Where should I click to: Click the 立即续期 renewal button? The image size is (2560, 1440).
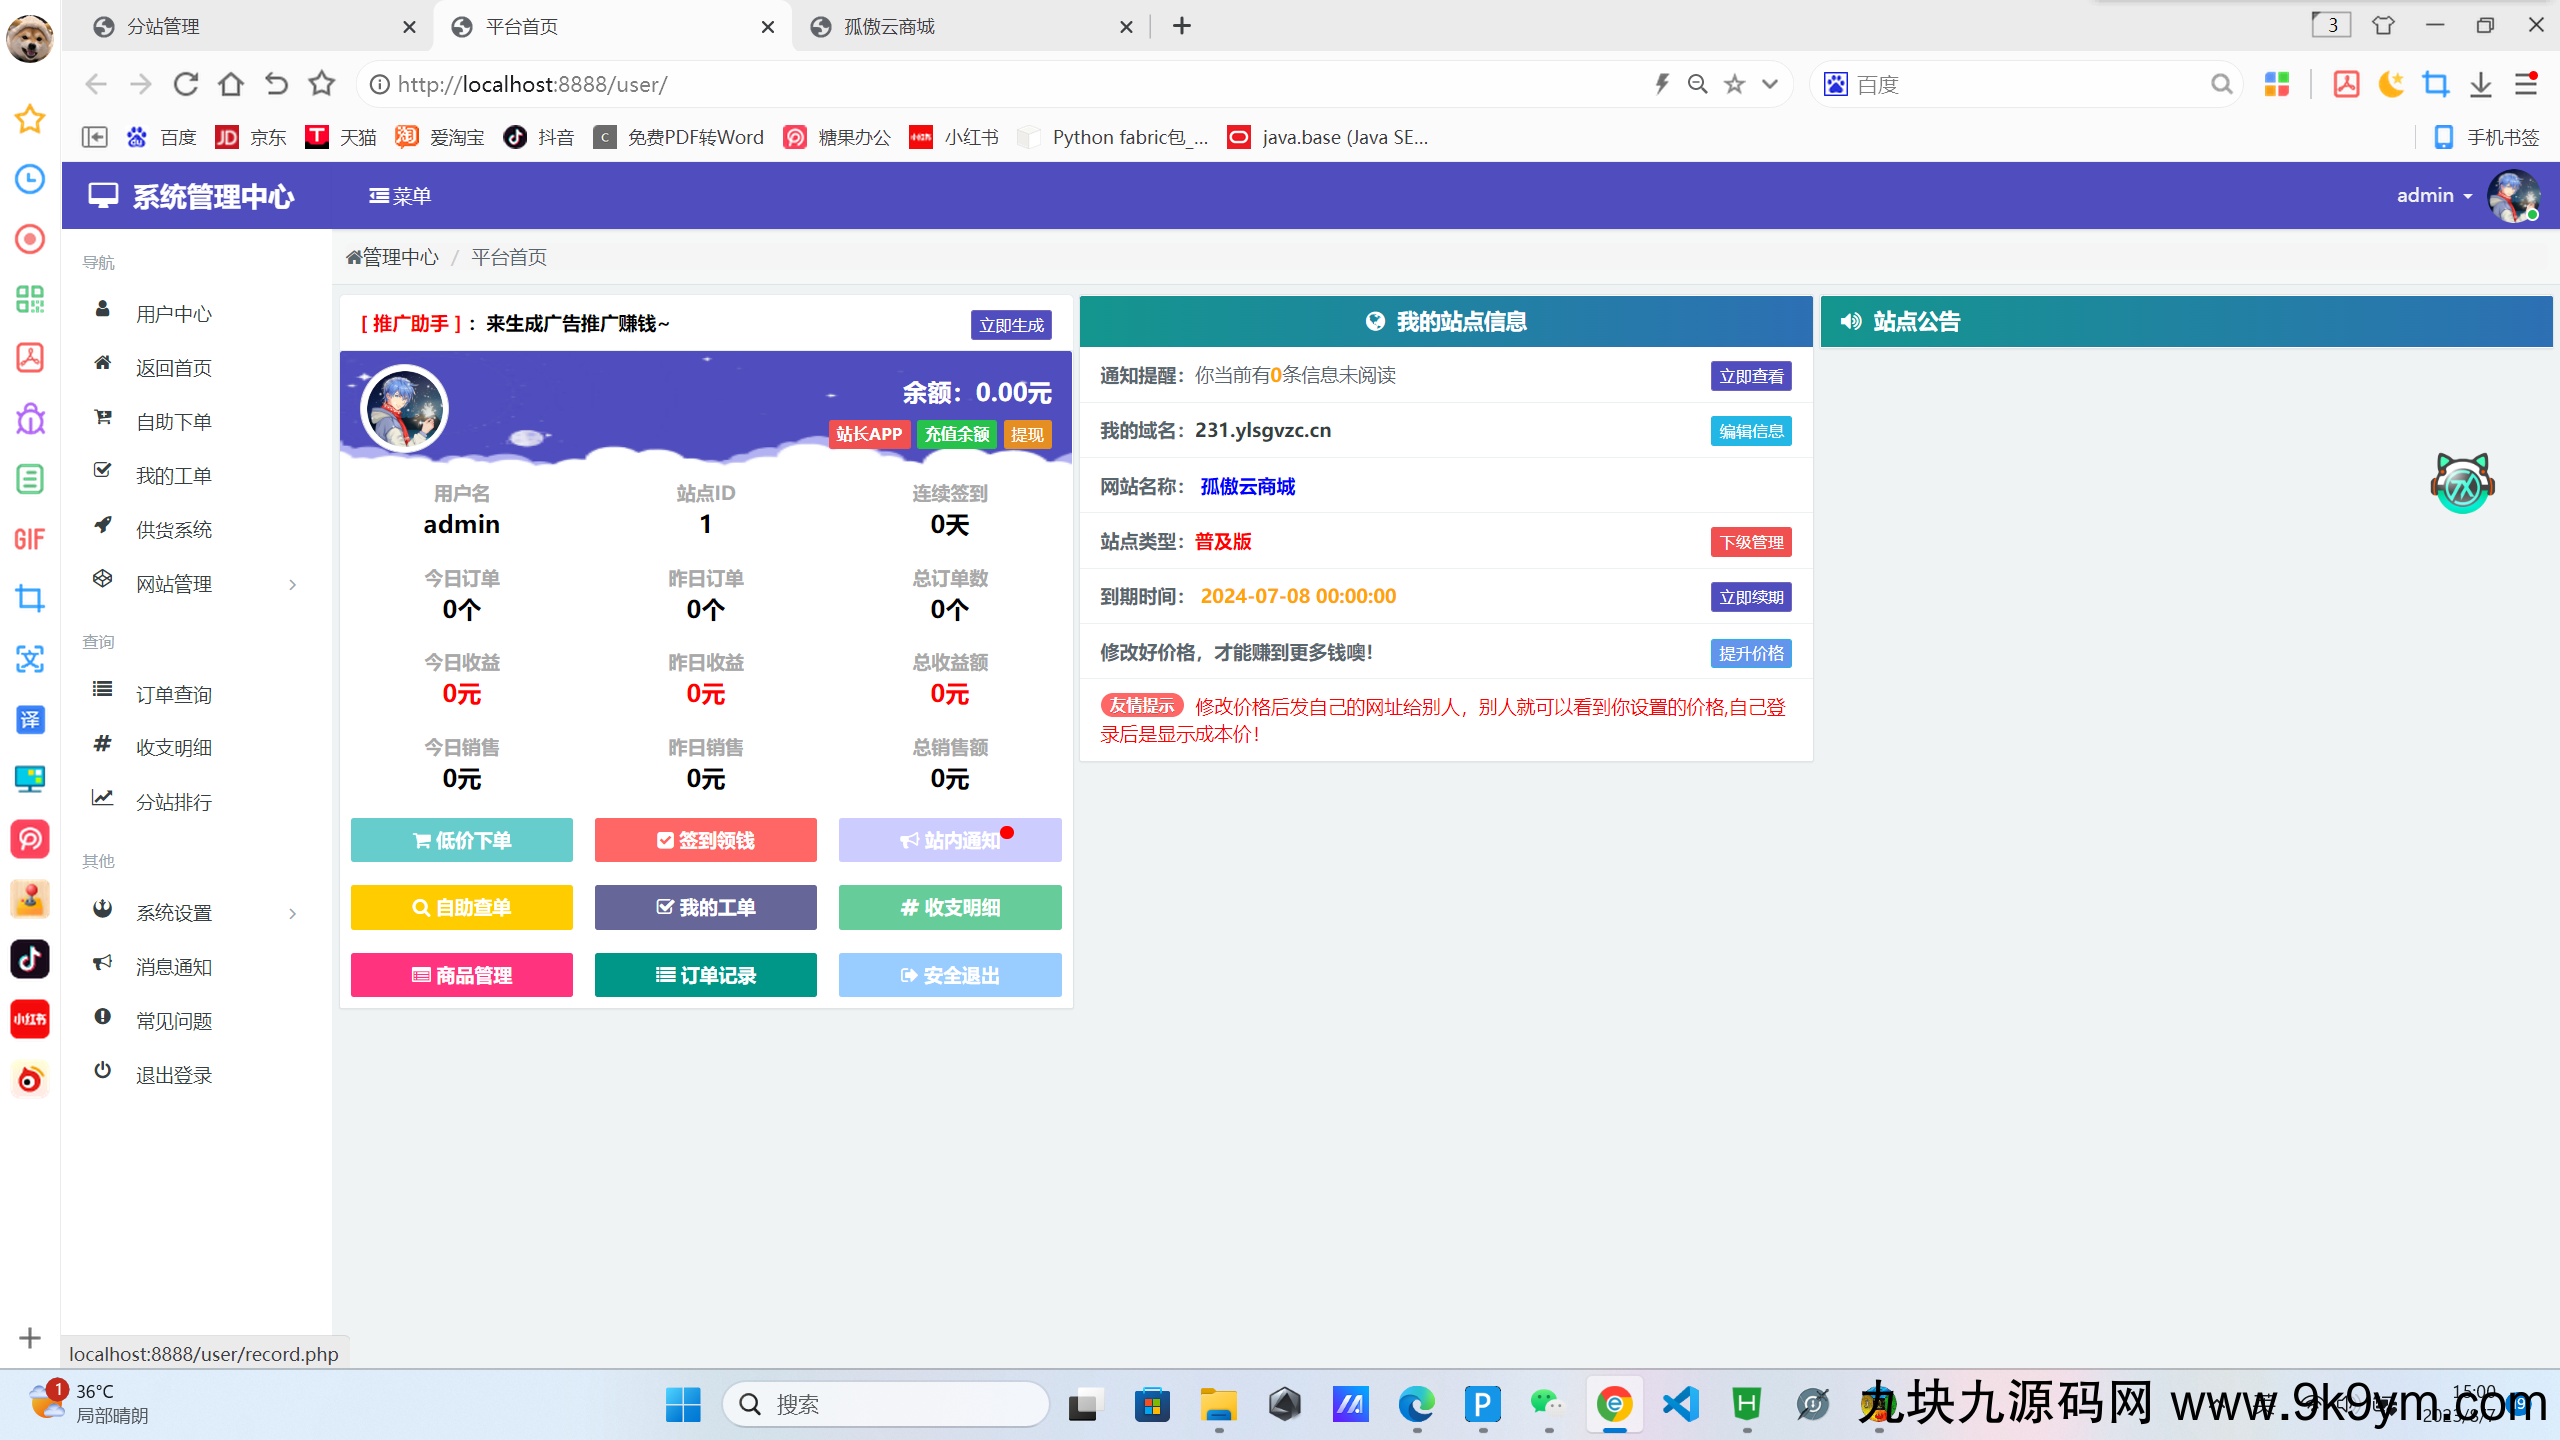point(1750,597)
